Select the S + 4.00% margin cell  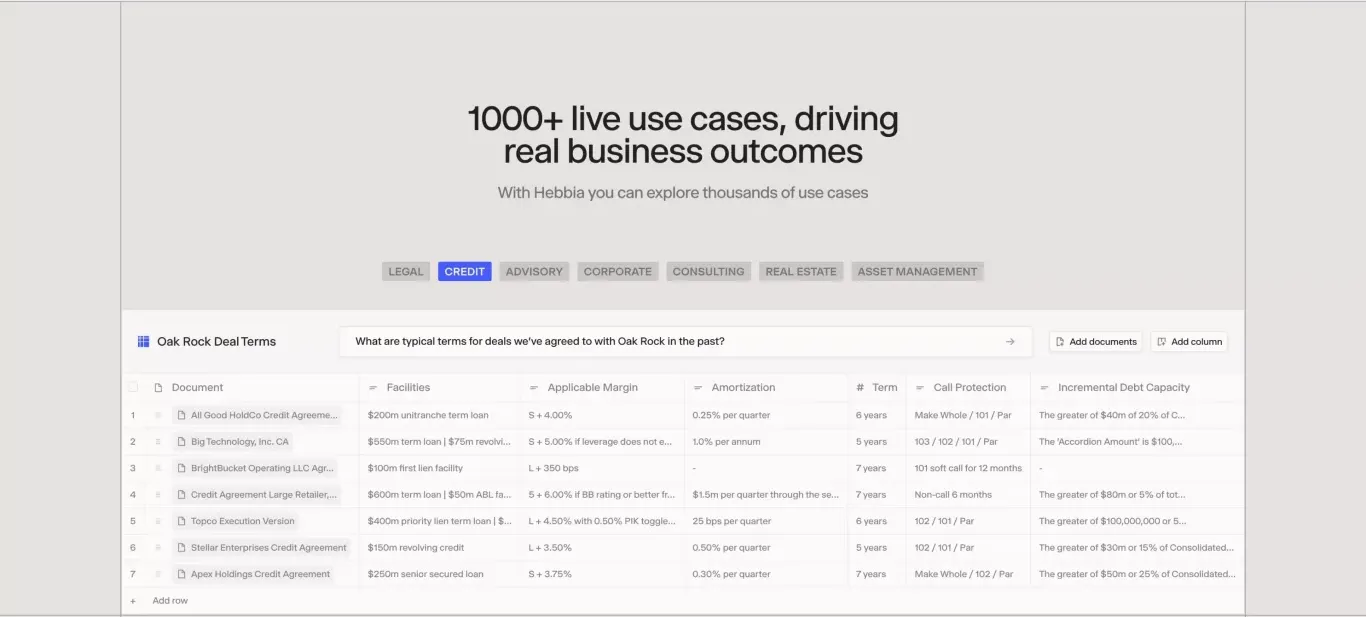tap(603, 415)
